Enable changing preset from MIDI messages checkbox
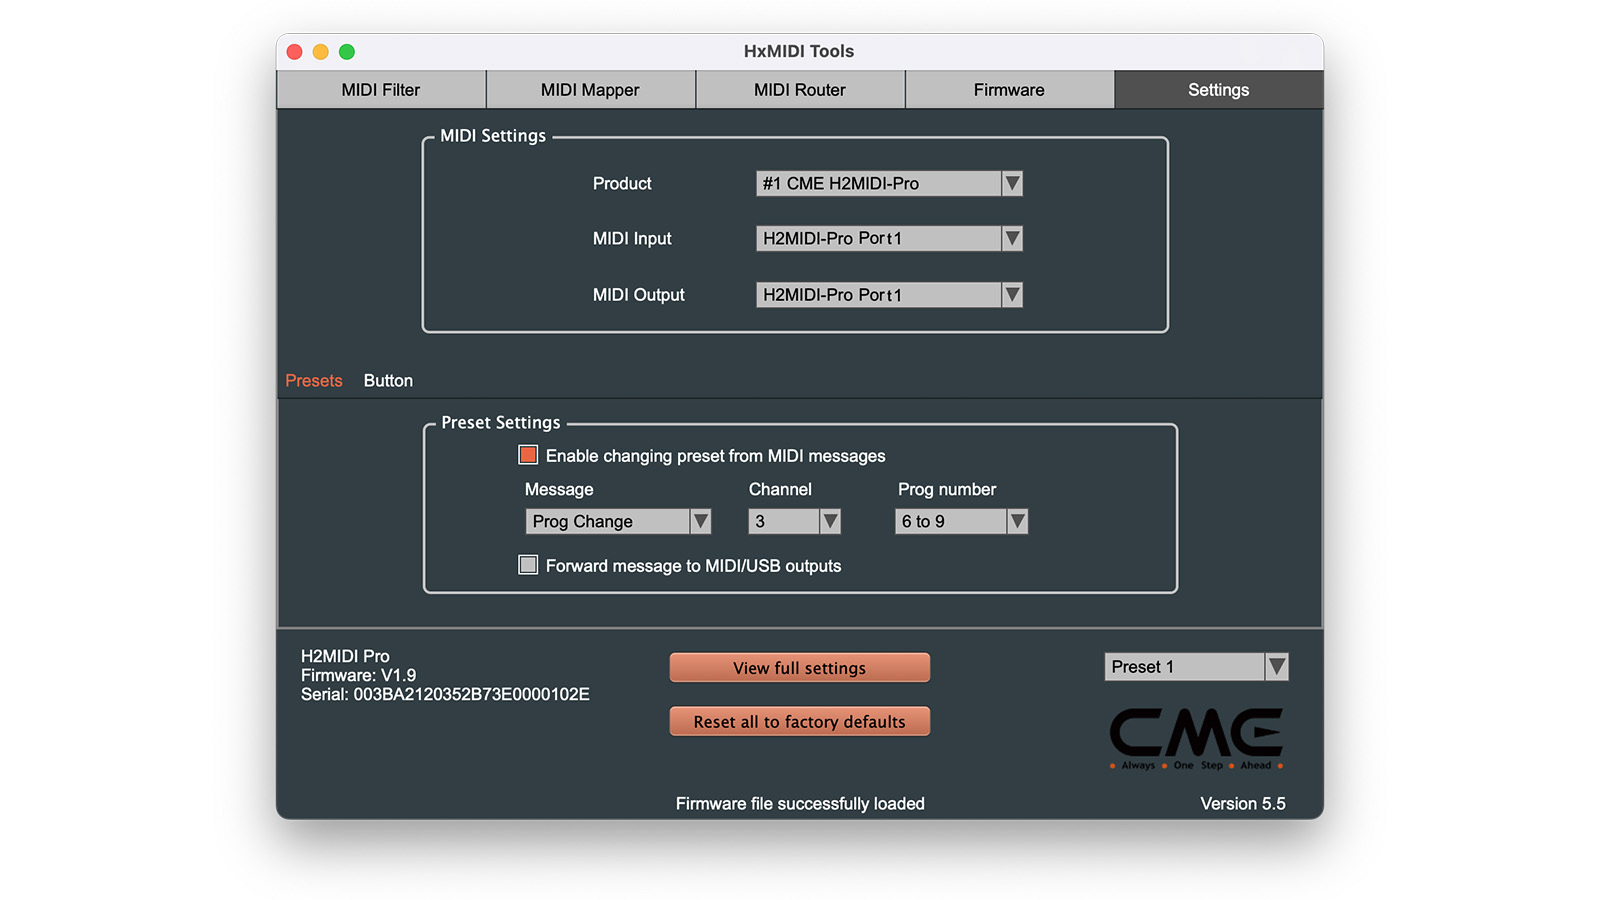1600x900 pixels. coord(528,455)
